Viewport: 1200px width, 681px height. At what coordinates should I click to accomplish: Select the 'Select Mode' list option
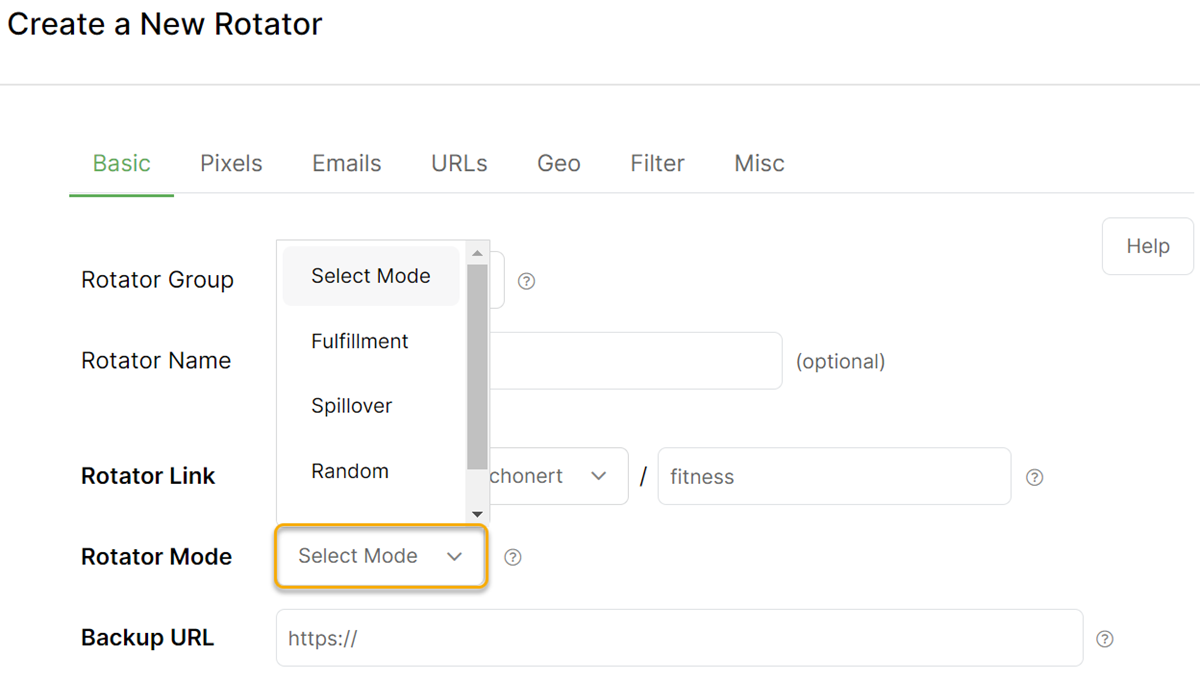point(370,276)
